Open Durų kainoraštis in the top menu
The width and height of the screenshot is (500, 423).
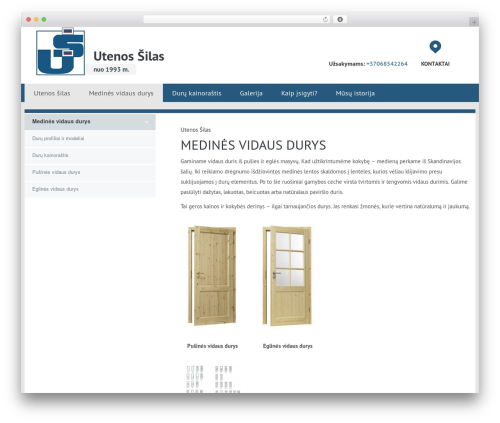[197, 93]
